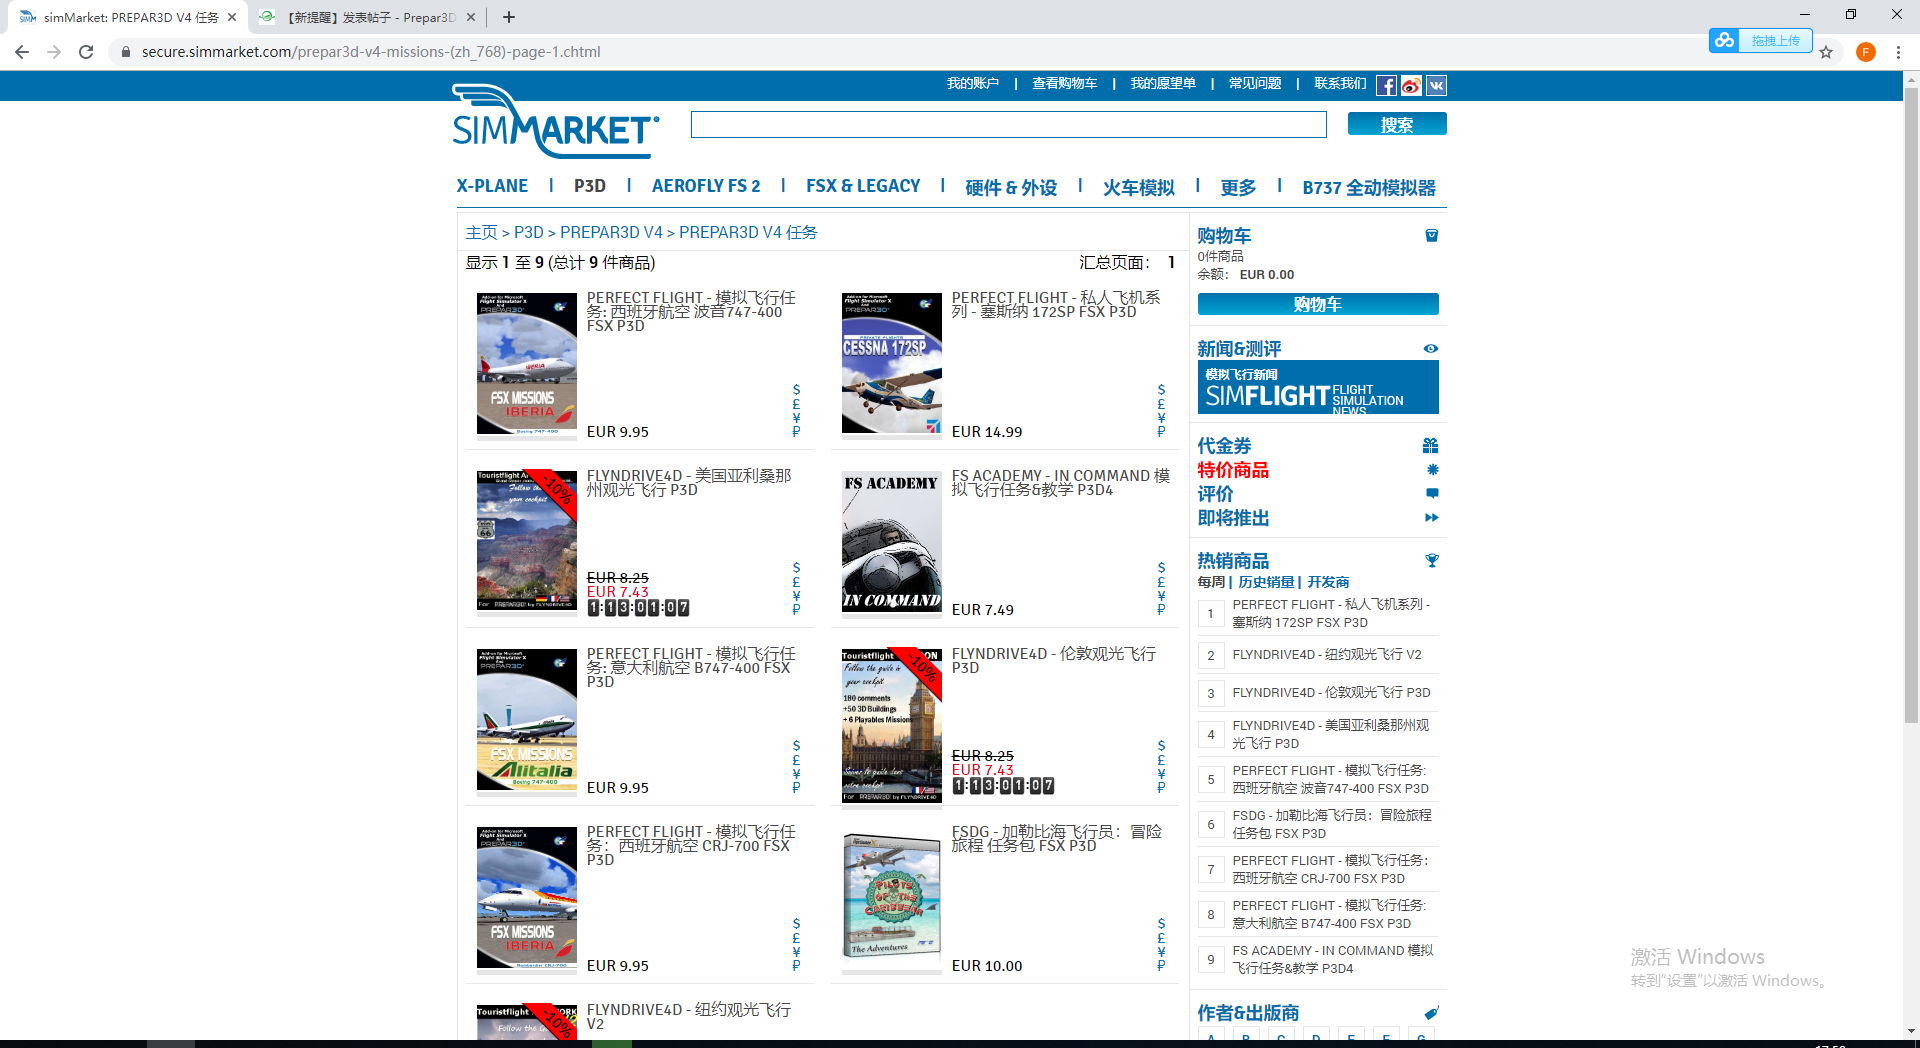The image size is (1920, 1048).
Task: Click the fast-forward icon next to 即将推出
Action: 1432,518
